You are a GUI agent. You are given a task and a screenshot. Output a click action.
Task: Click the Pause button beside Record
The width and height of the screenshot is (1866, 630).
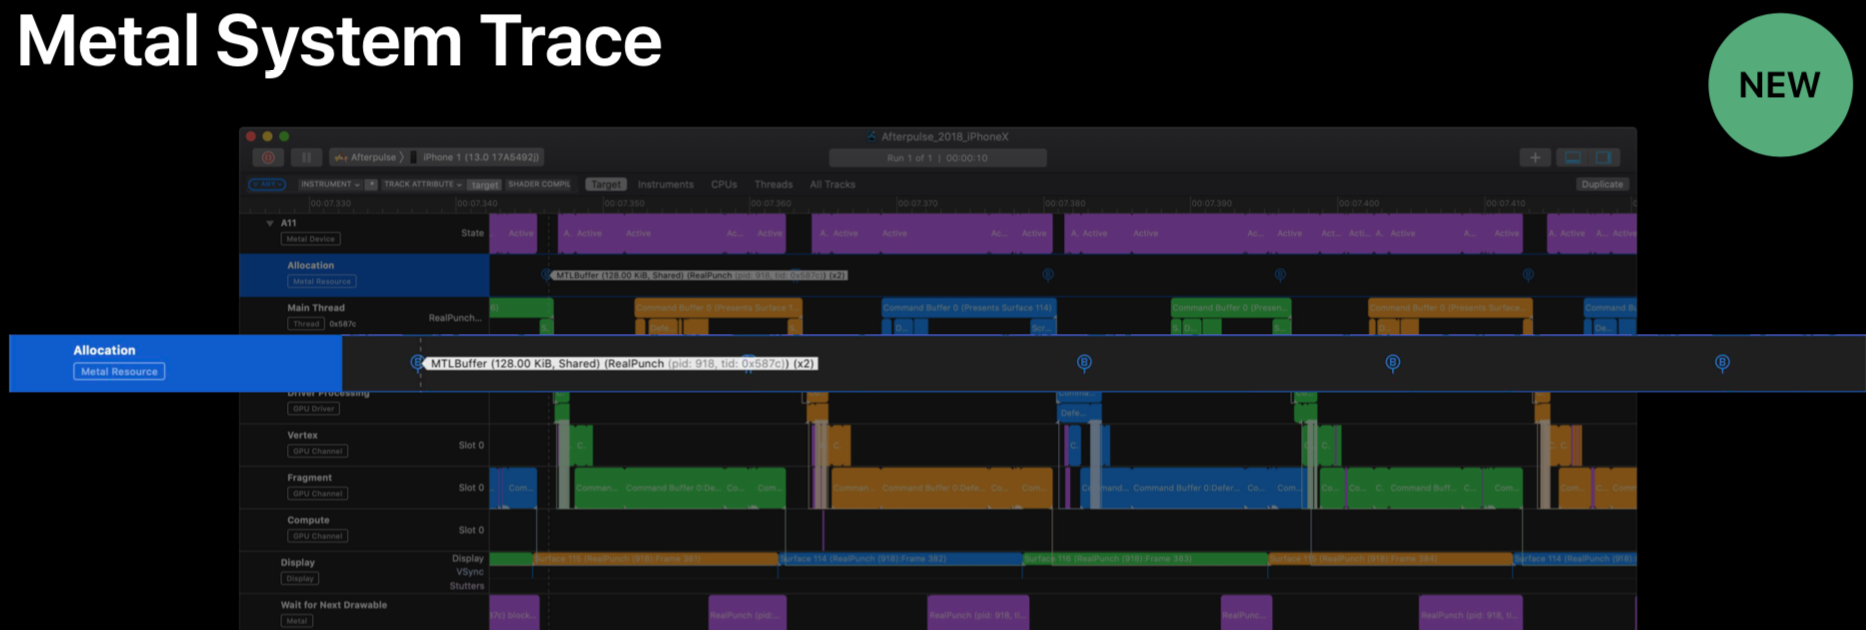tap(307, 158)
